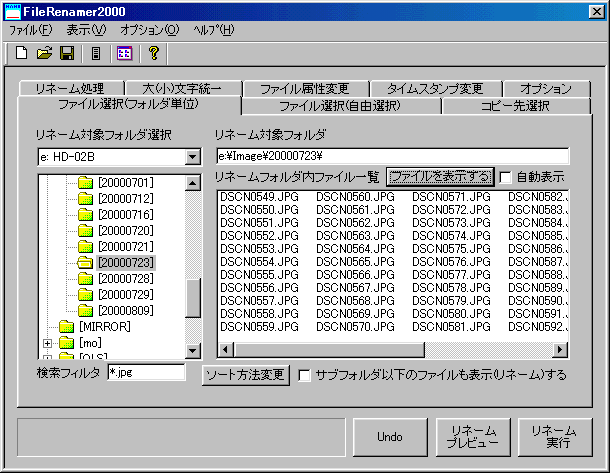This screenshot has height=473, width=610.
Task: Switch to the リネーム処理 tab
Action: pos(70,89)
